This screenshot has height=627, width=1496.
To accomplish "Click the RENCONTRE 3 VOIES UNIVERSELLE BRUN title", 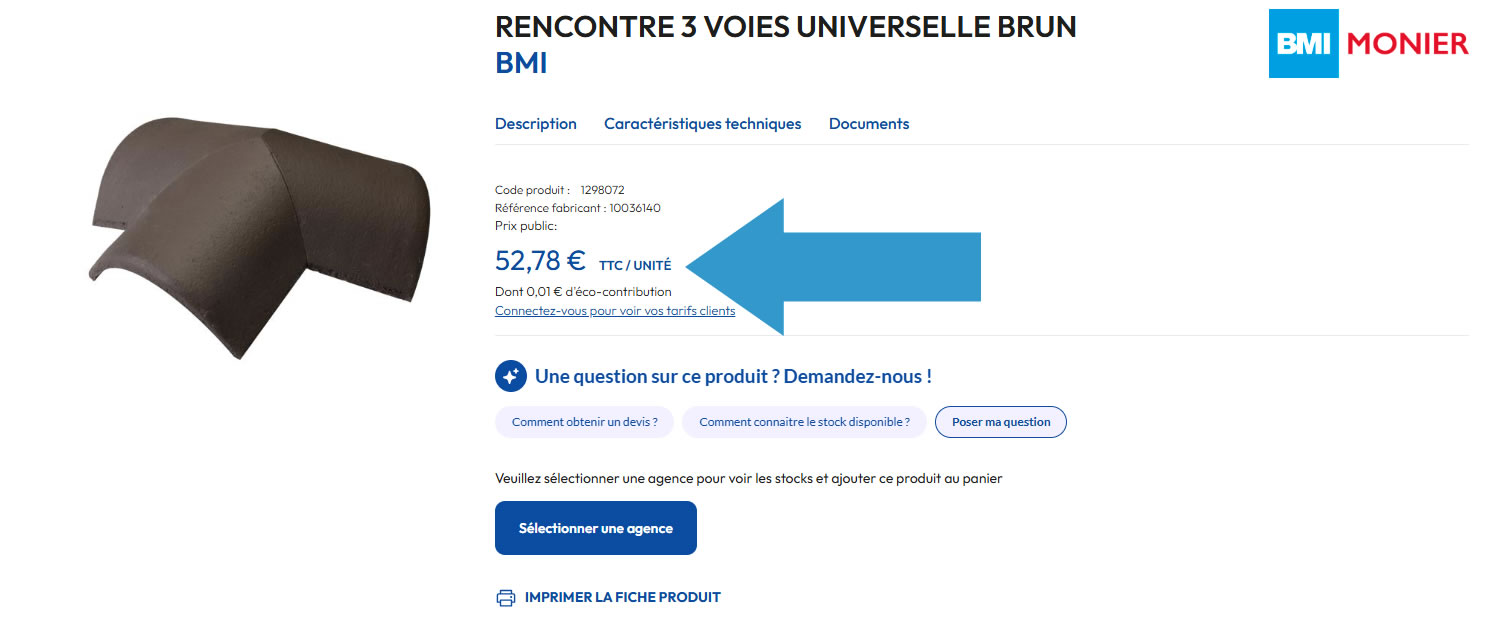I will click(785, 27).
